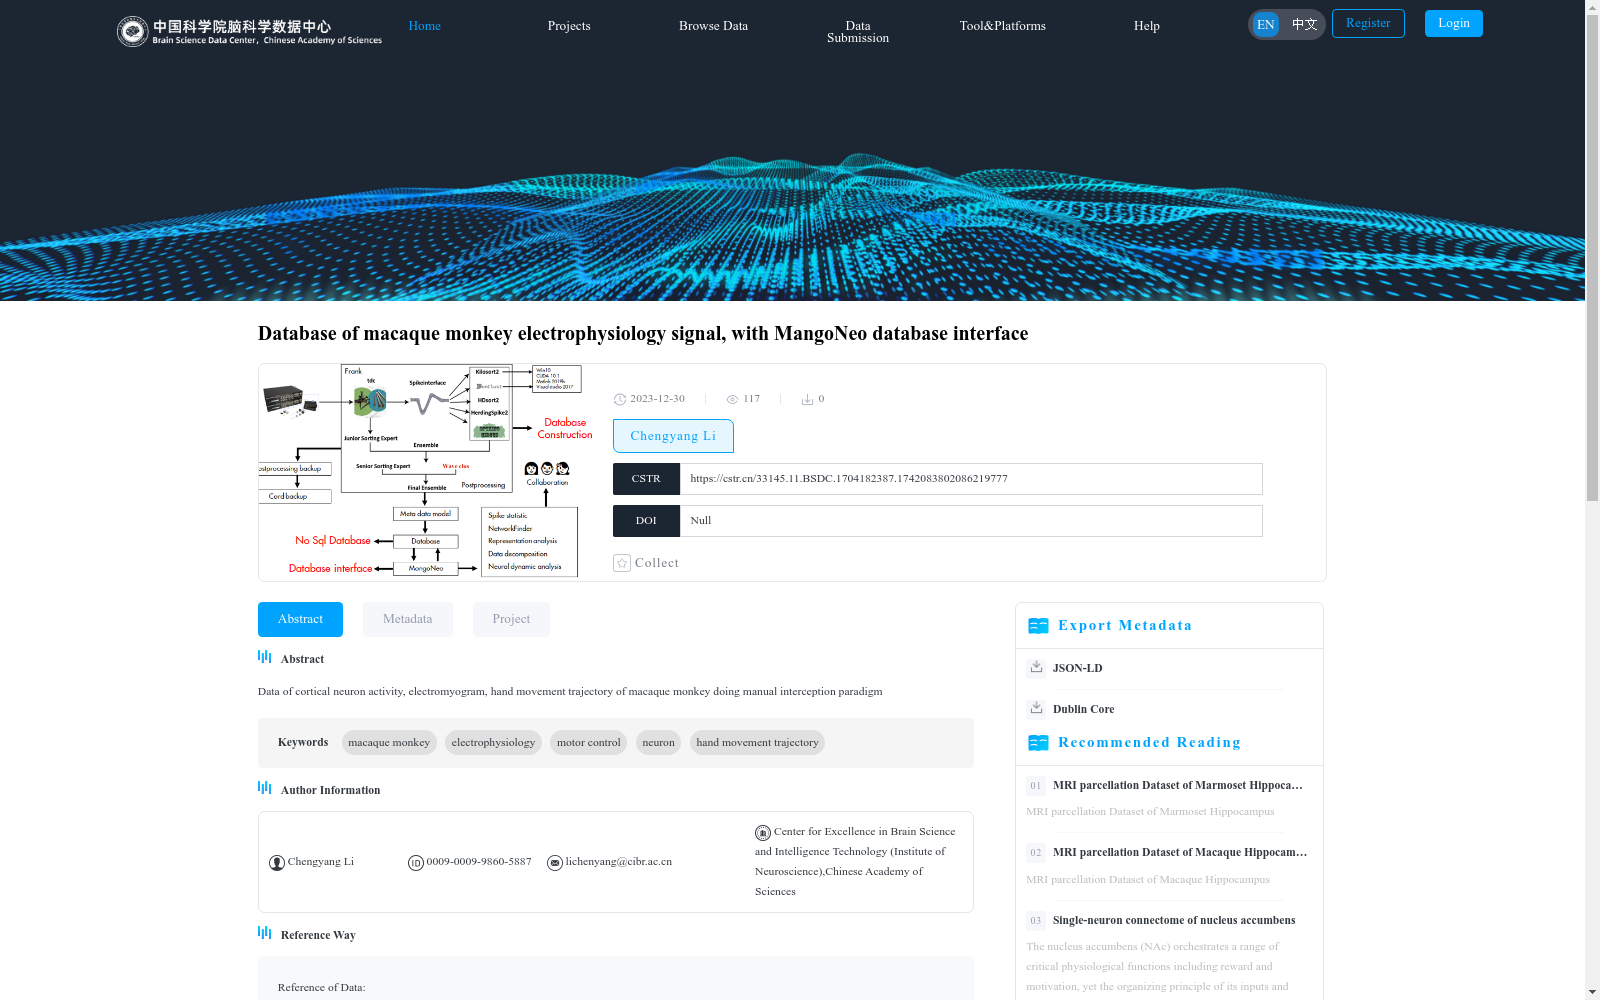Click the Login button
This screenshot has width=1600, height=1000.
[1454, 23]
